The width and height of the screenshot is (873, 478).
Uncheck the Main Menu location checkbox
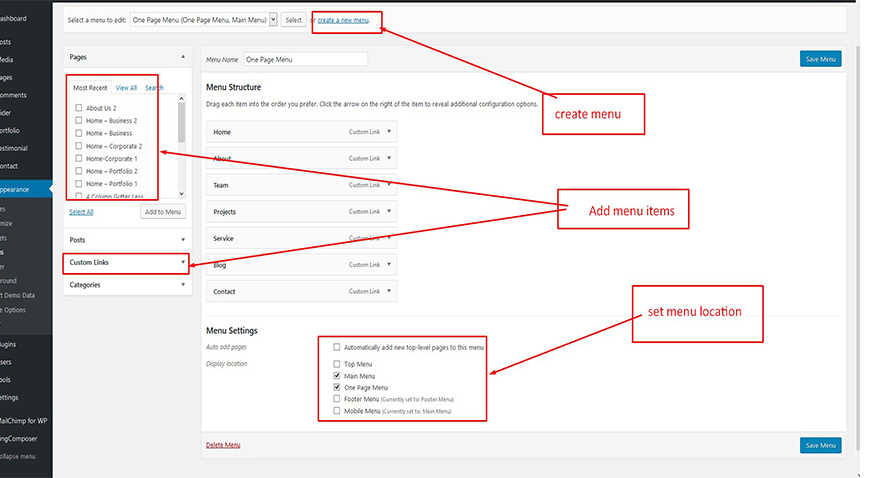pyautogui.click(x=337, y=376)
